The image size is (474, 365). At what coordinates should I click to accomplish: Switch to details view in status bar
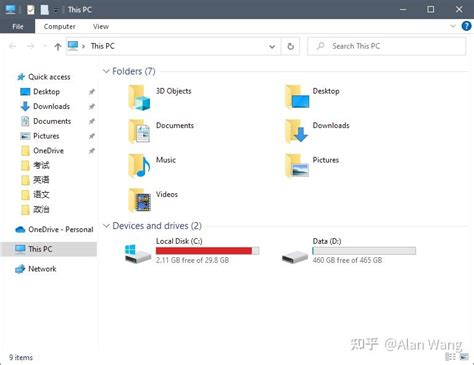tap(450, 357)
